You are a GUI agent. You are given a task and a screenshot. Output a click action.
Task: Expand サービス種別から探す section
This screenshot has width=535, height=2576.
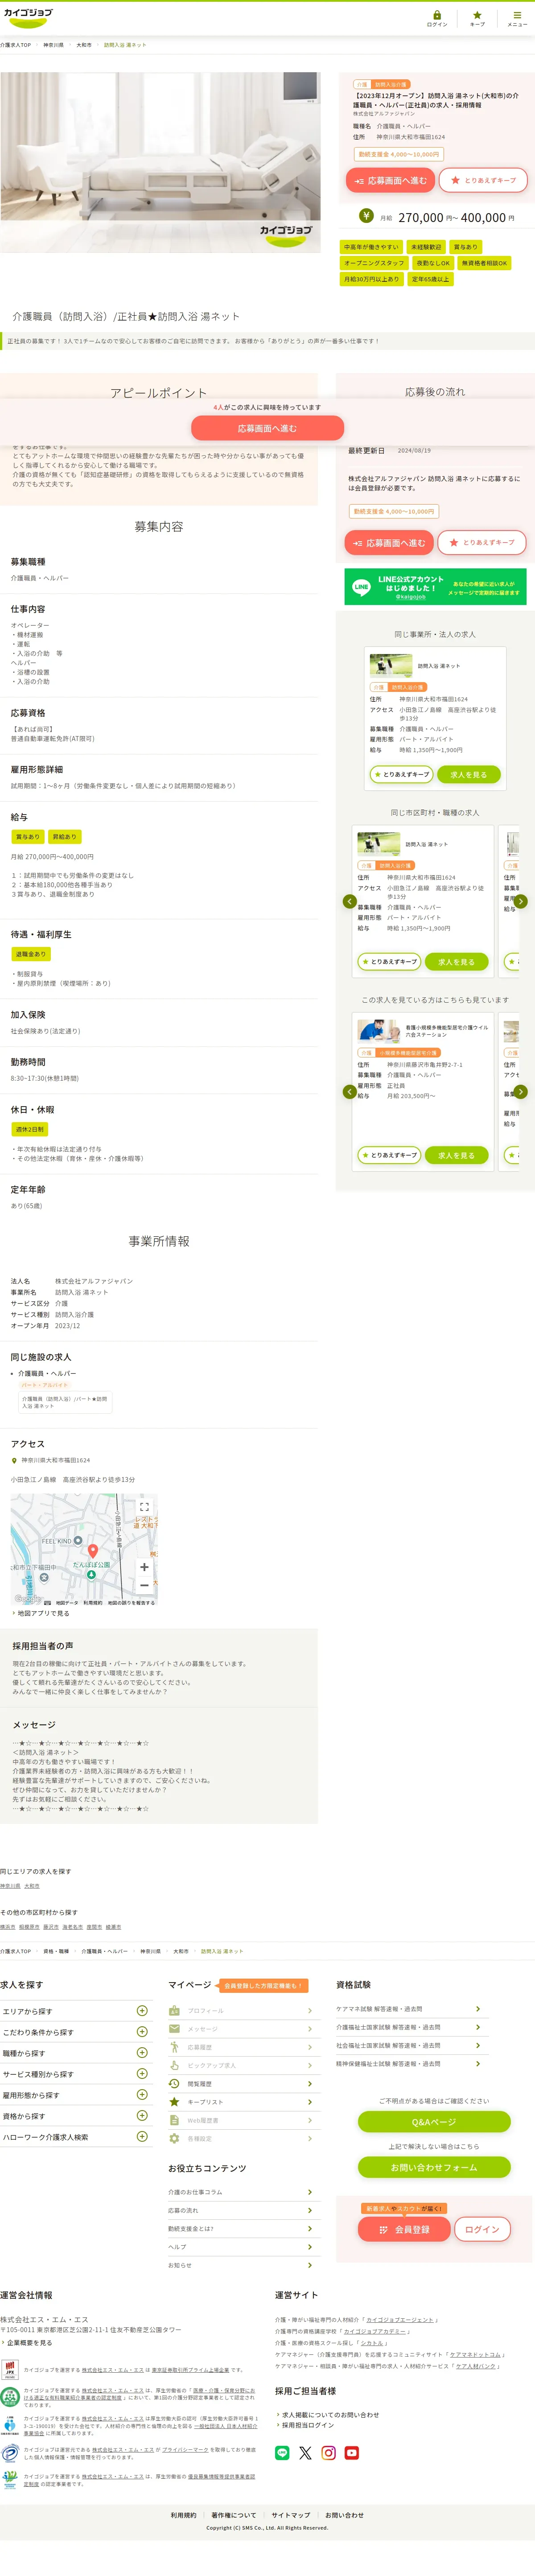coord(75,2074)
